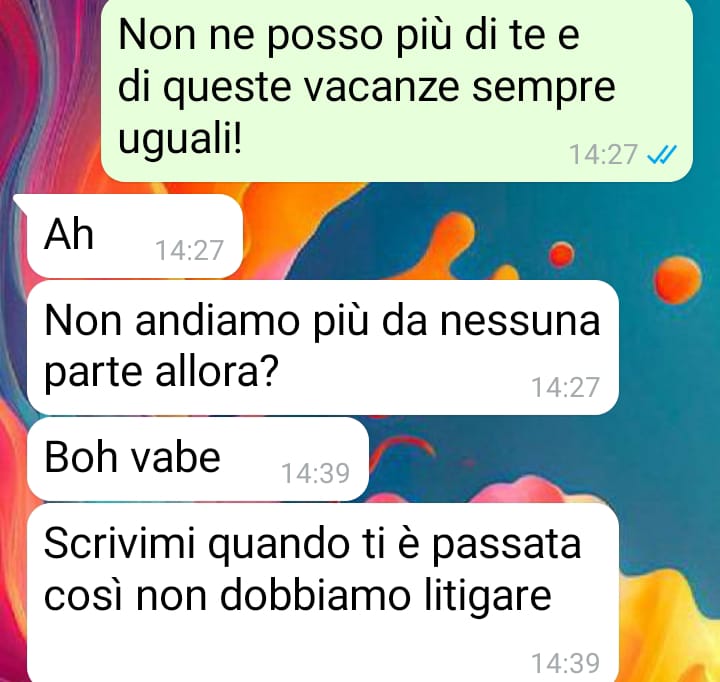Click the 14:39 timestamp on the last message
This screenshot has height=682, width=720.
(565, 663)
